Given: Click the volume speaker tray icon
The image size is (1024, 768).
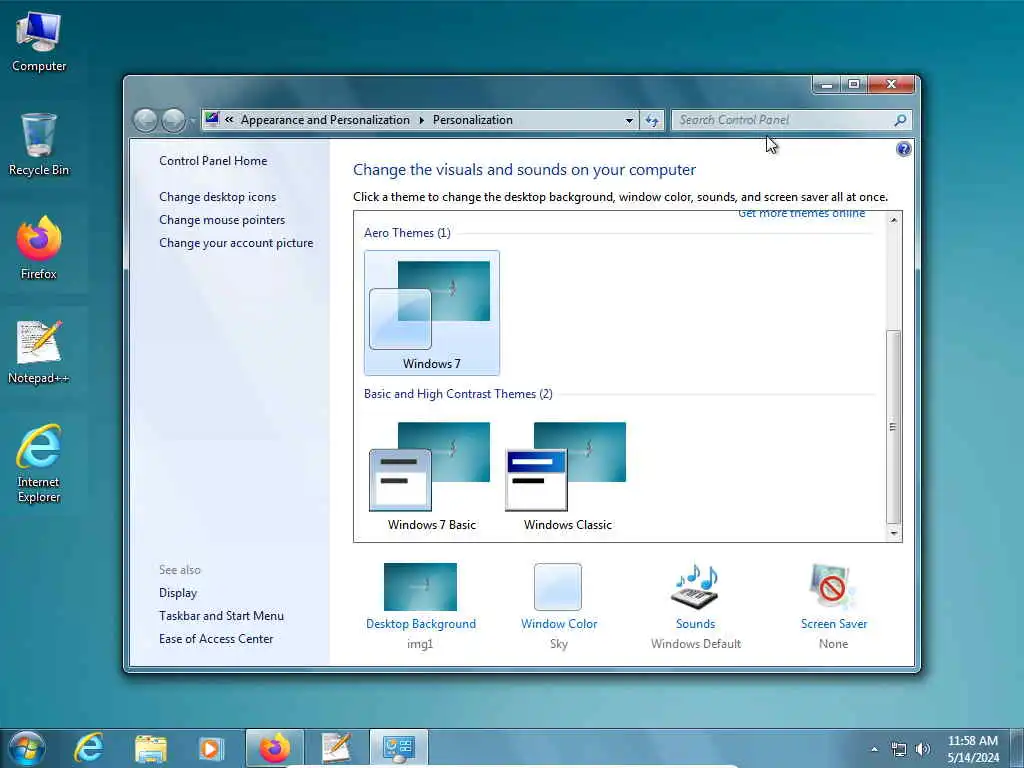Looking at the screenshot, I should tap(923, 749).
